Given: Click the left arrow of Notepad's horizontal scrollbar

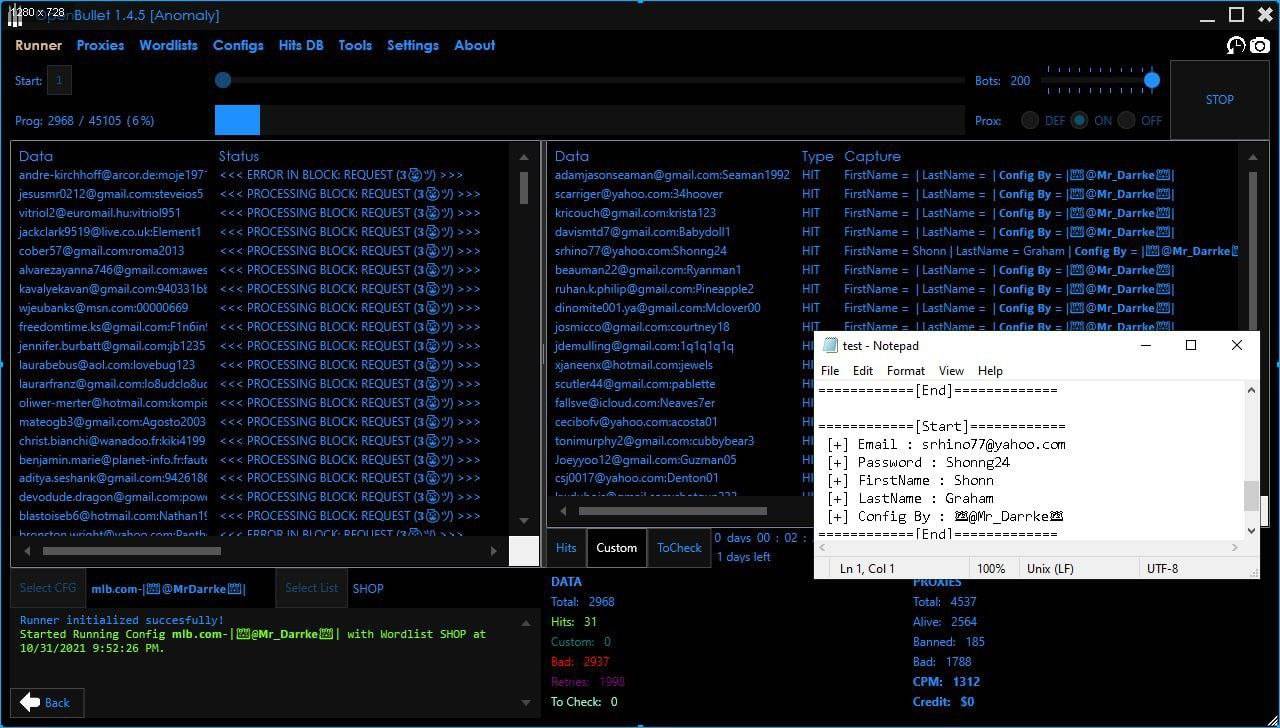Looking at the screenshot, I should [x=823, y=547].
